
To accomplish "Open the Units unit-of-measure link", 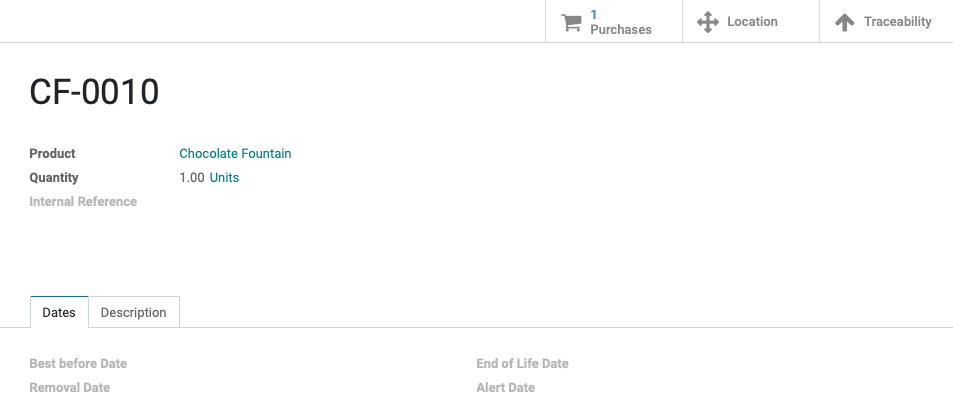I will point(224,178).
